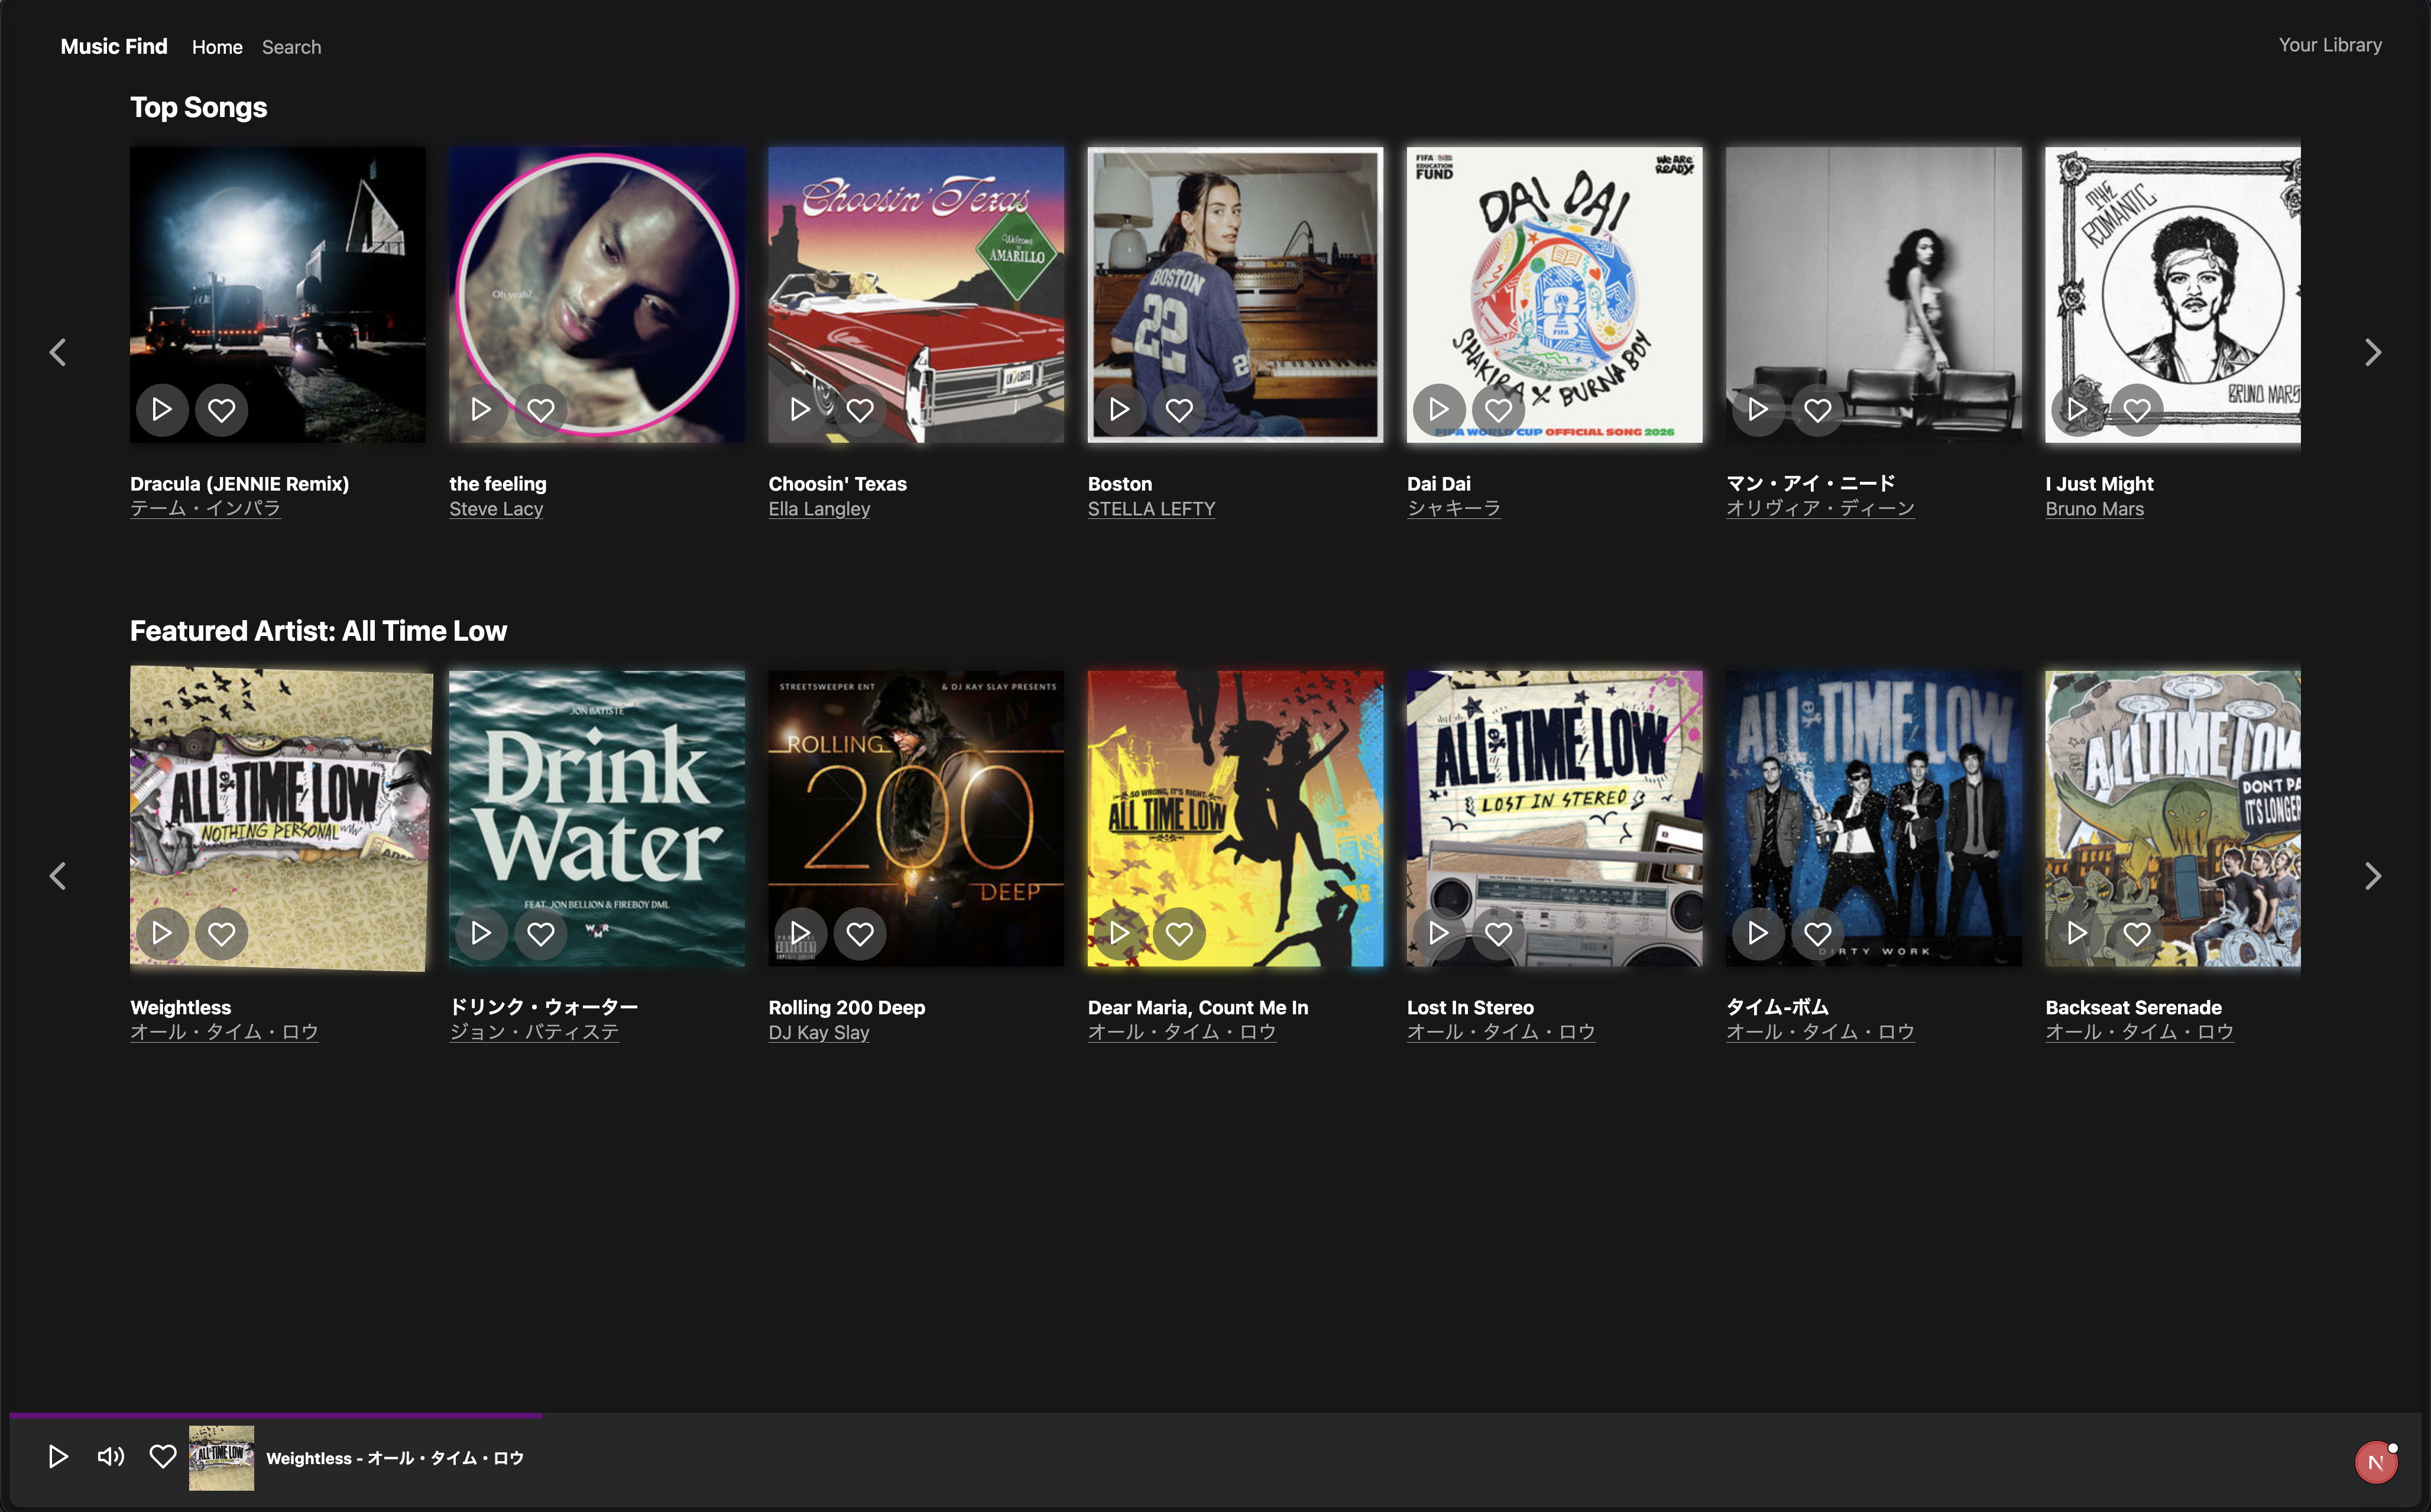Open STELLA LEFTY artist link
Image resolution: width=2431 pixels, height=1512 pixels.
point(1151,509)
